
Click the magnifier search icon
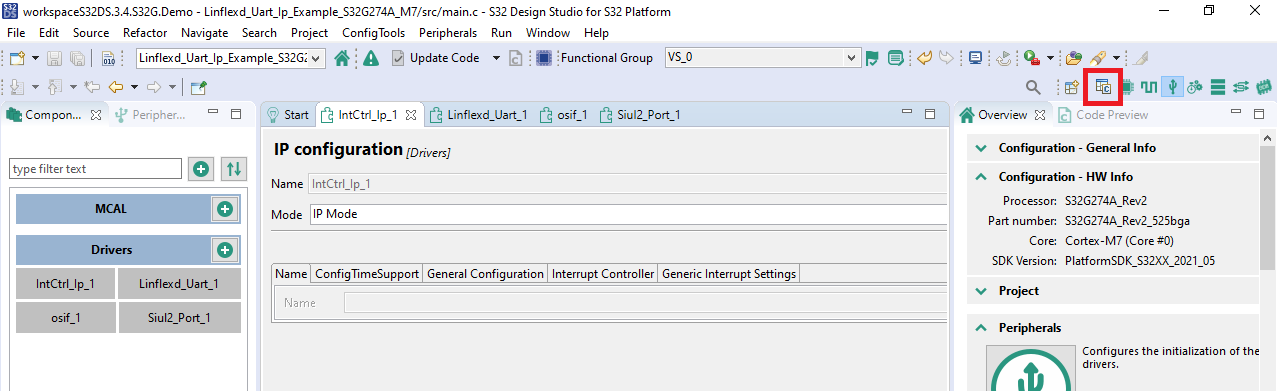pyautogui.click(x=1033, y=88)
